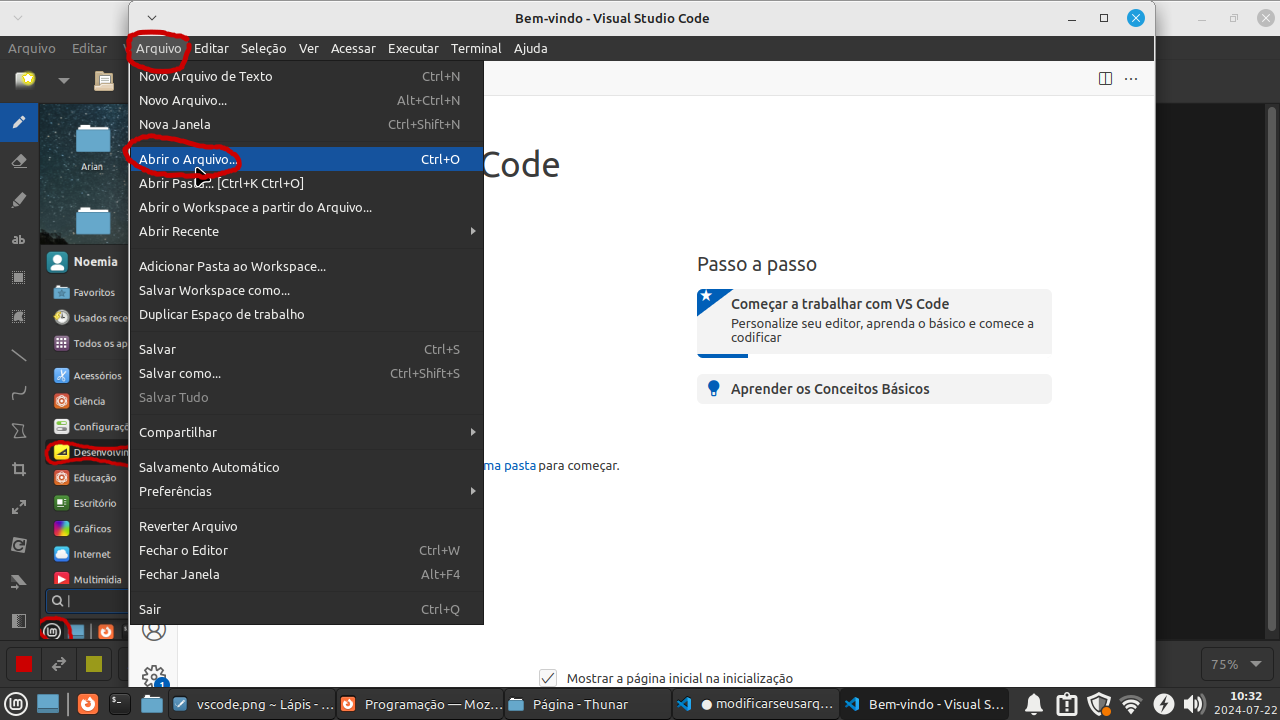Image resolution: width=1280 pixels, height=720 pixels.
Task: Choose the crop tool in the Lápis sidebar
Action: pos(18,469)
